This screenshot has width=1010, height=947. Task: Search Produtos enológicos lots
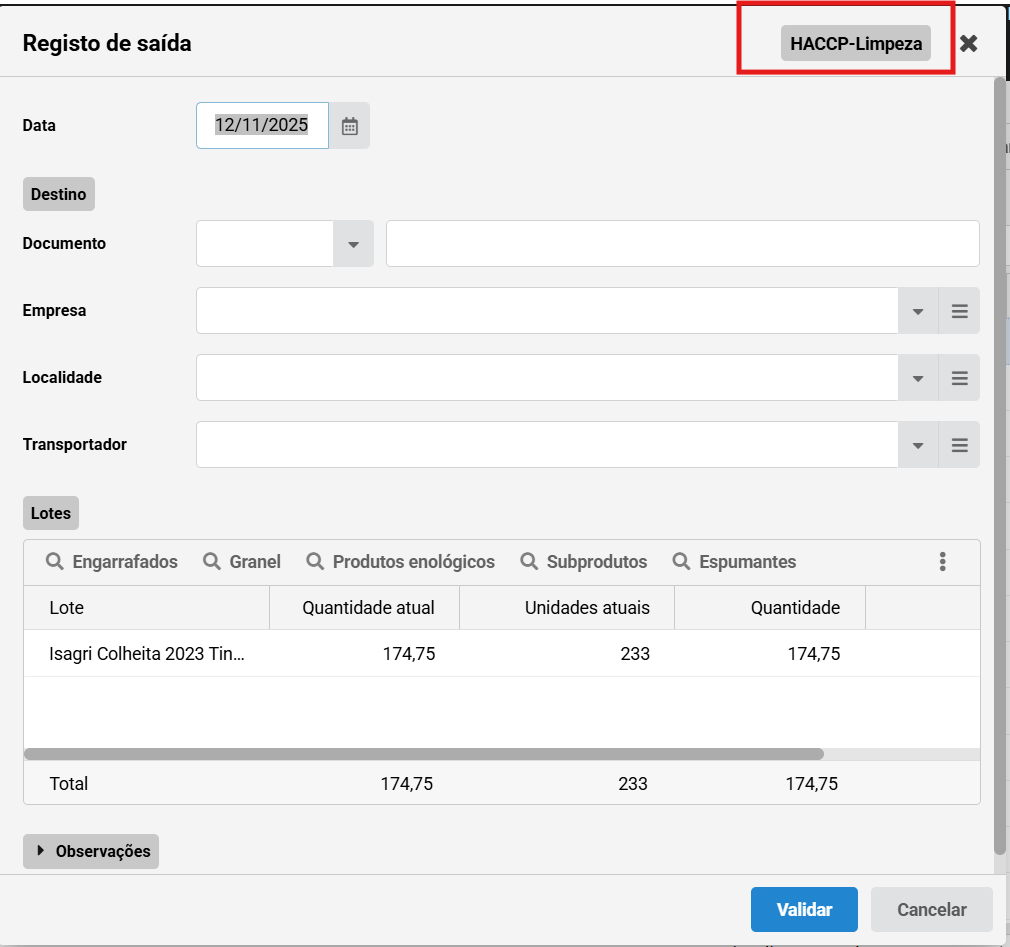tap(400, 562)
